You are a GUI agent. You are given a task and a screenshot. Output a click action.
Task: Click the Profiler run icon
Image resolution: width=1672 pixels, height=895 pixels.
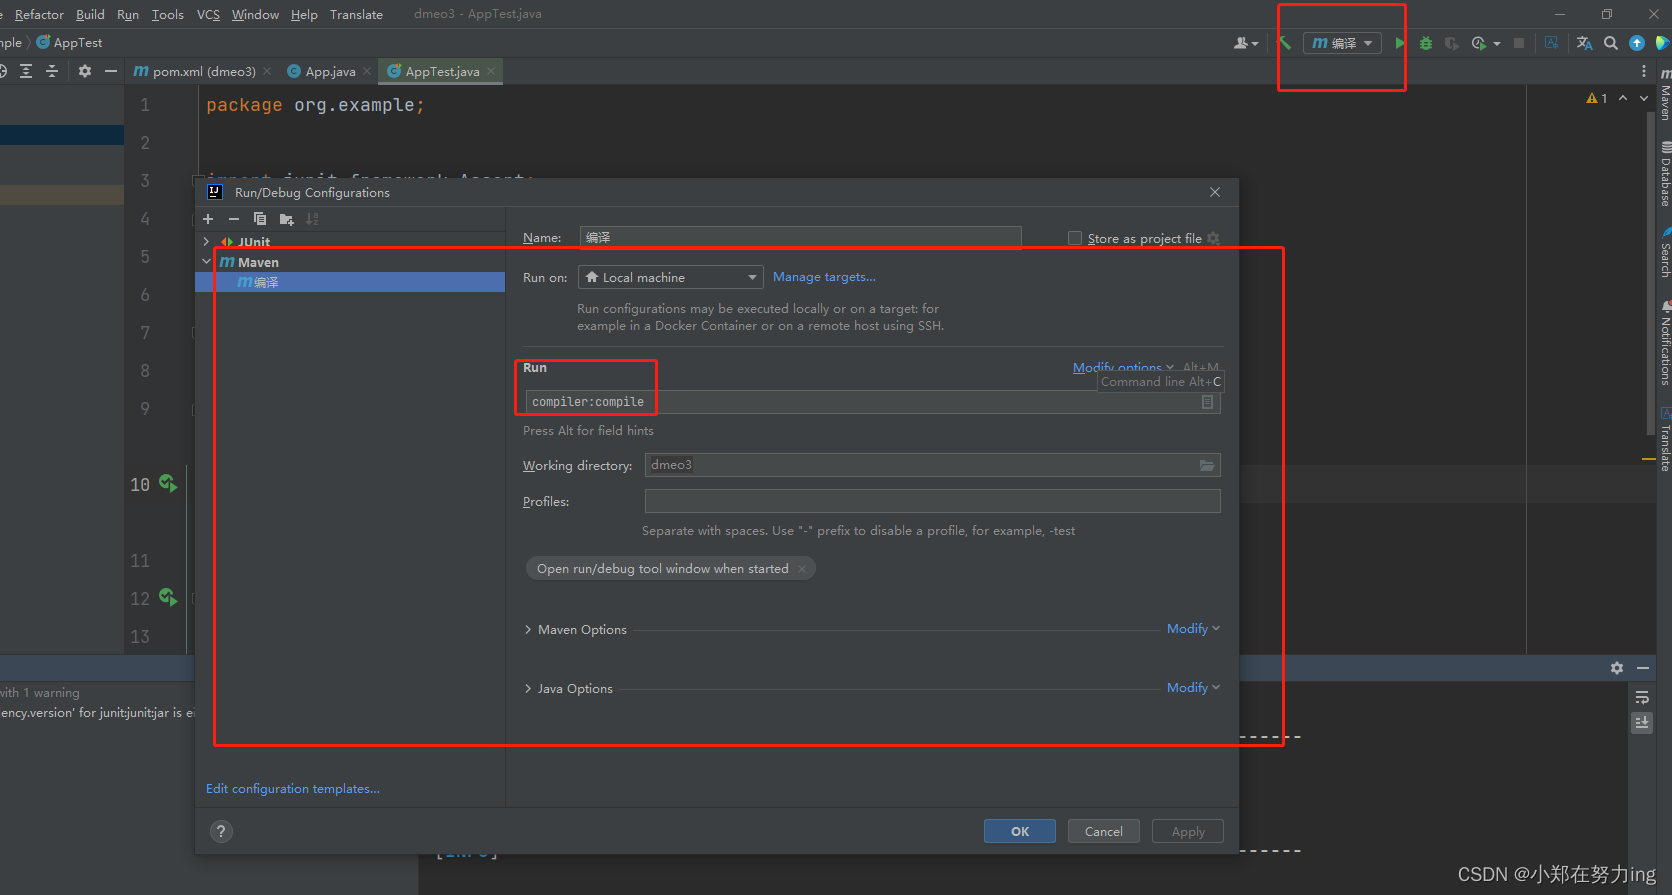(1478, 43)
